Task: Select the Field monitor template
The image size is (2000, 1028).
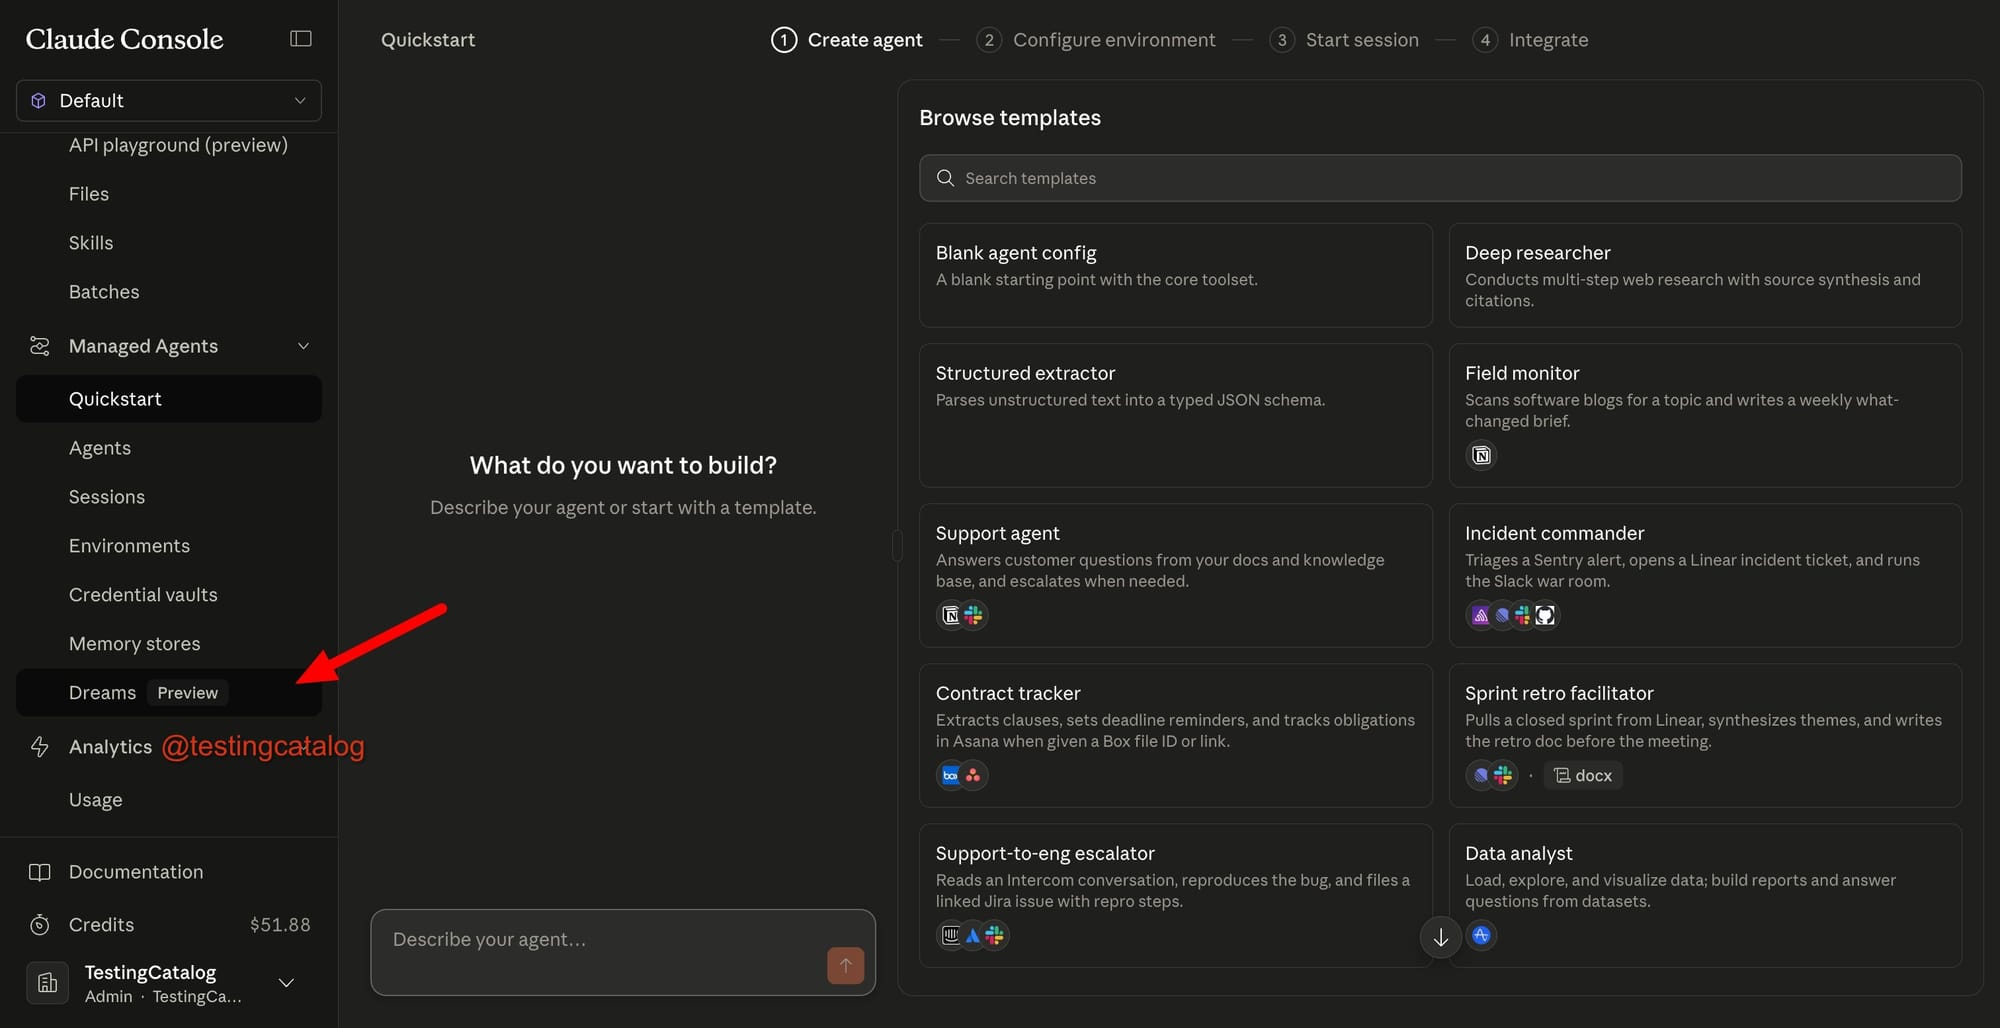Action: click(1705, 416)
